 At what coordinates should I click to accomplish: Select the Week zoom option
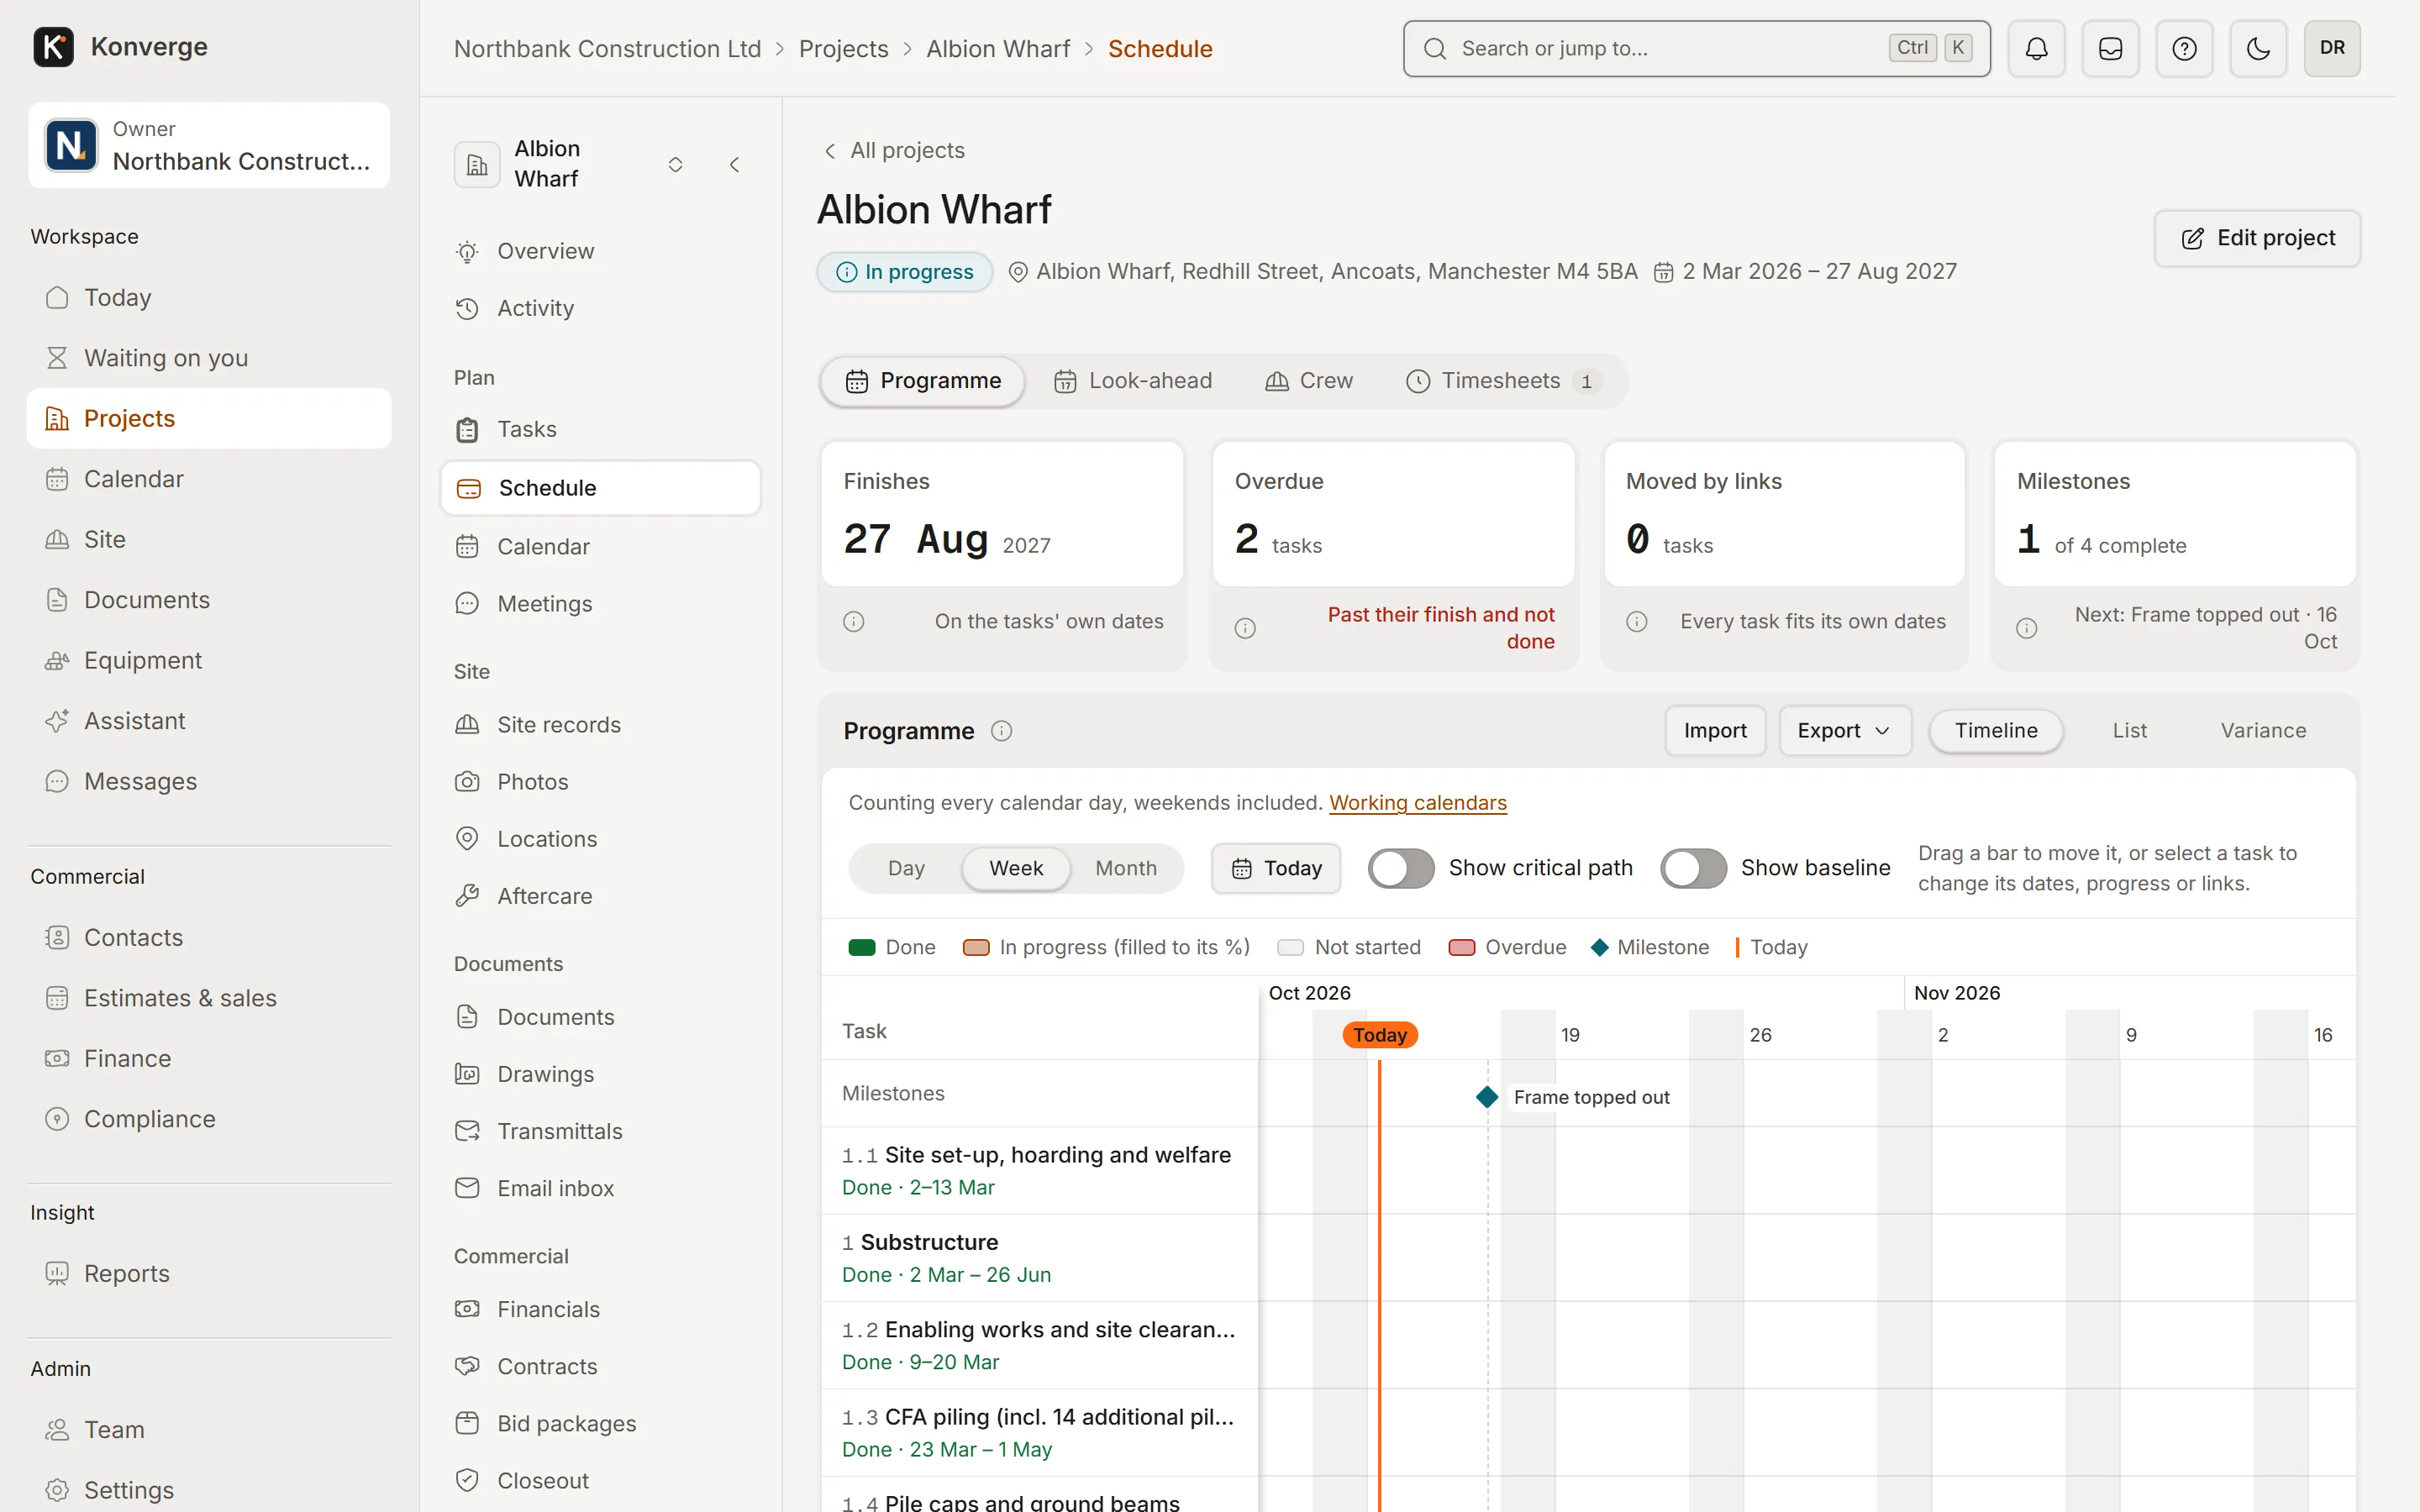click(1016, 868)
